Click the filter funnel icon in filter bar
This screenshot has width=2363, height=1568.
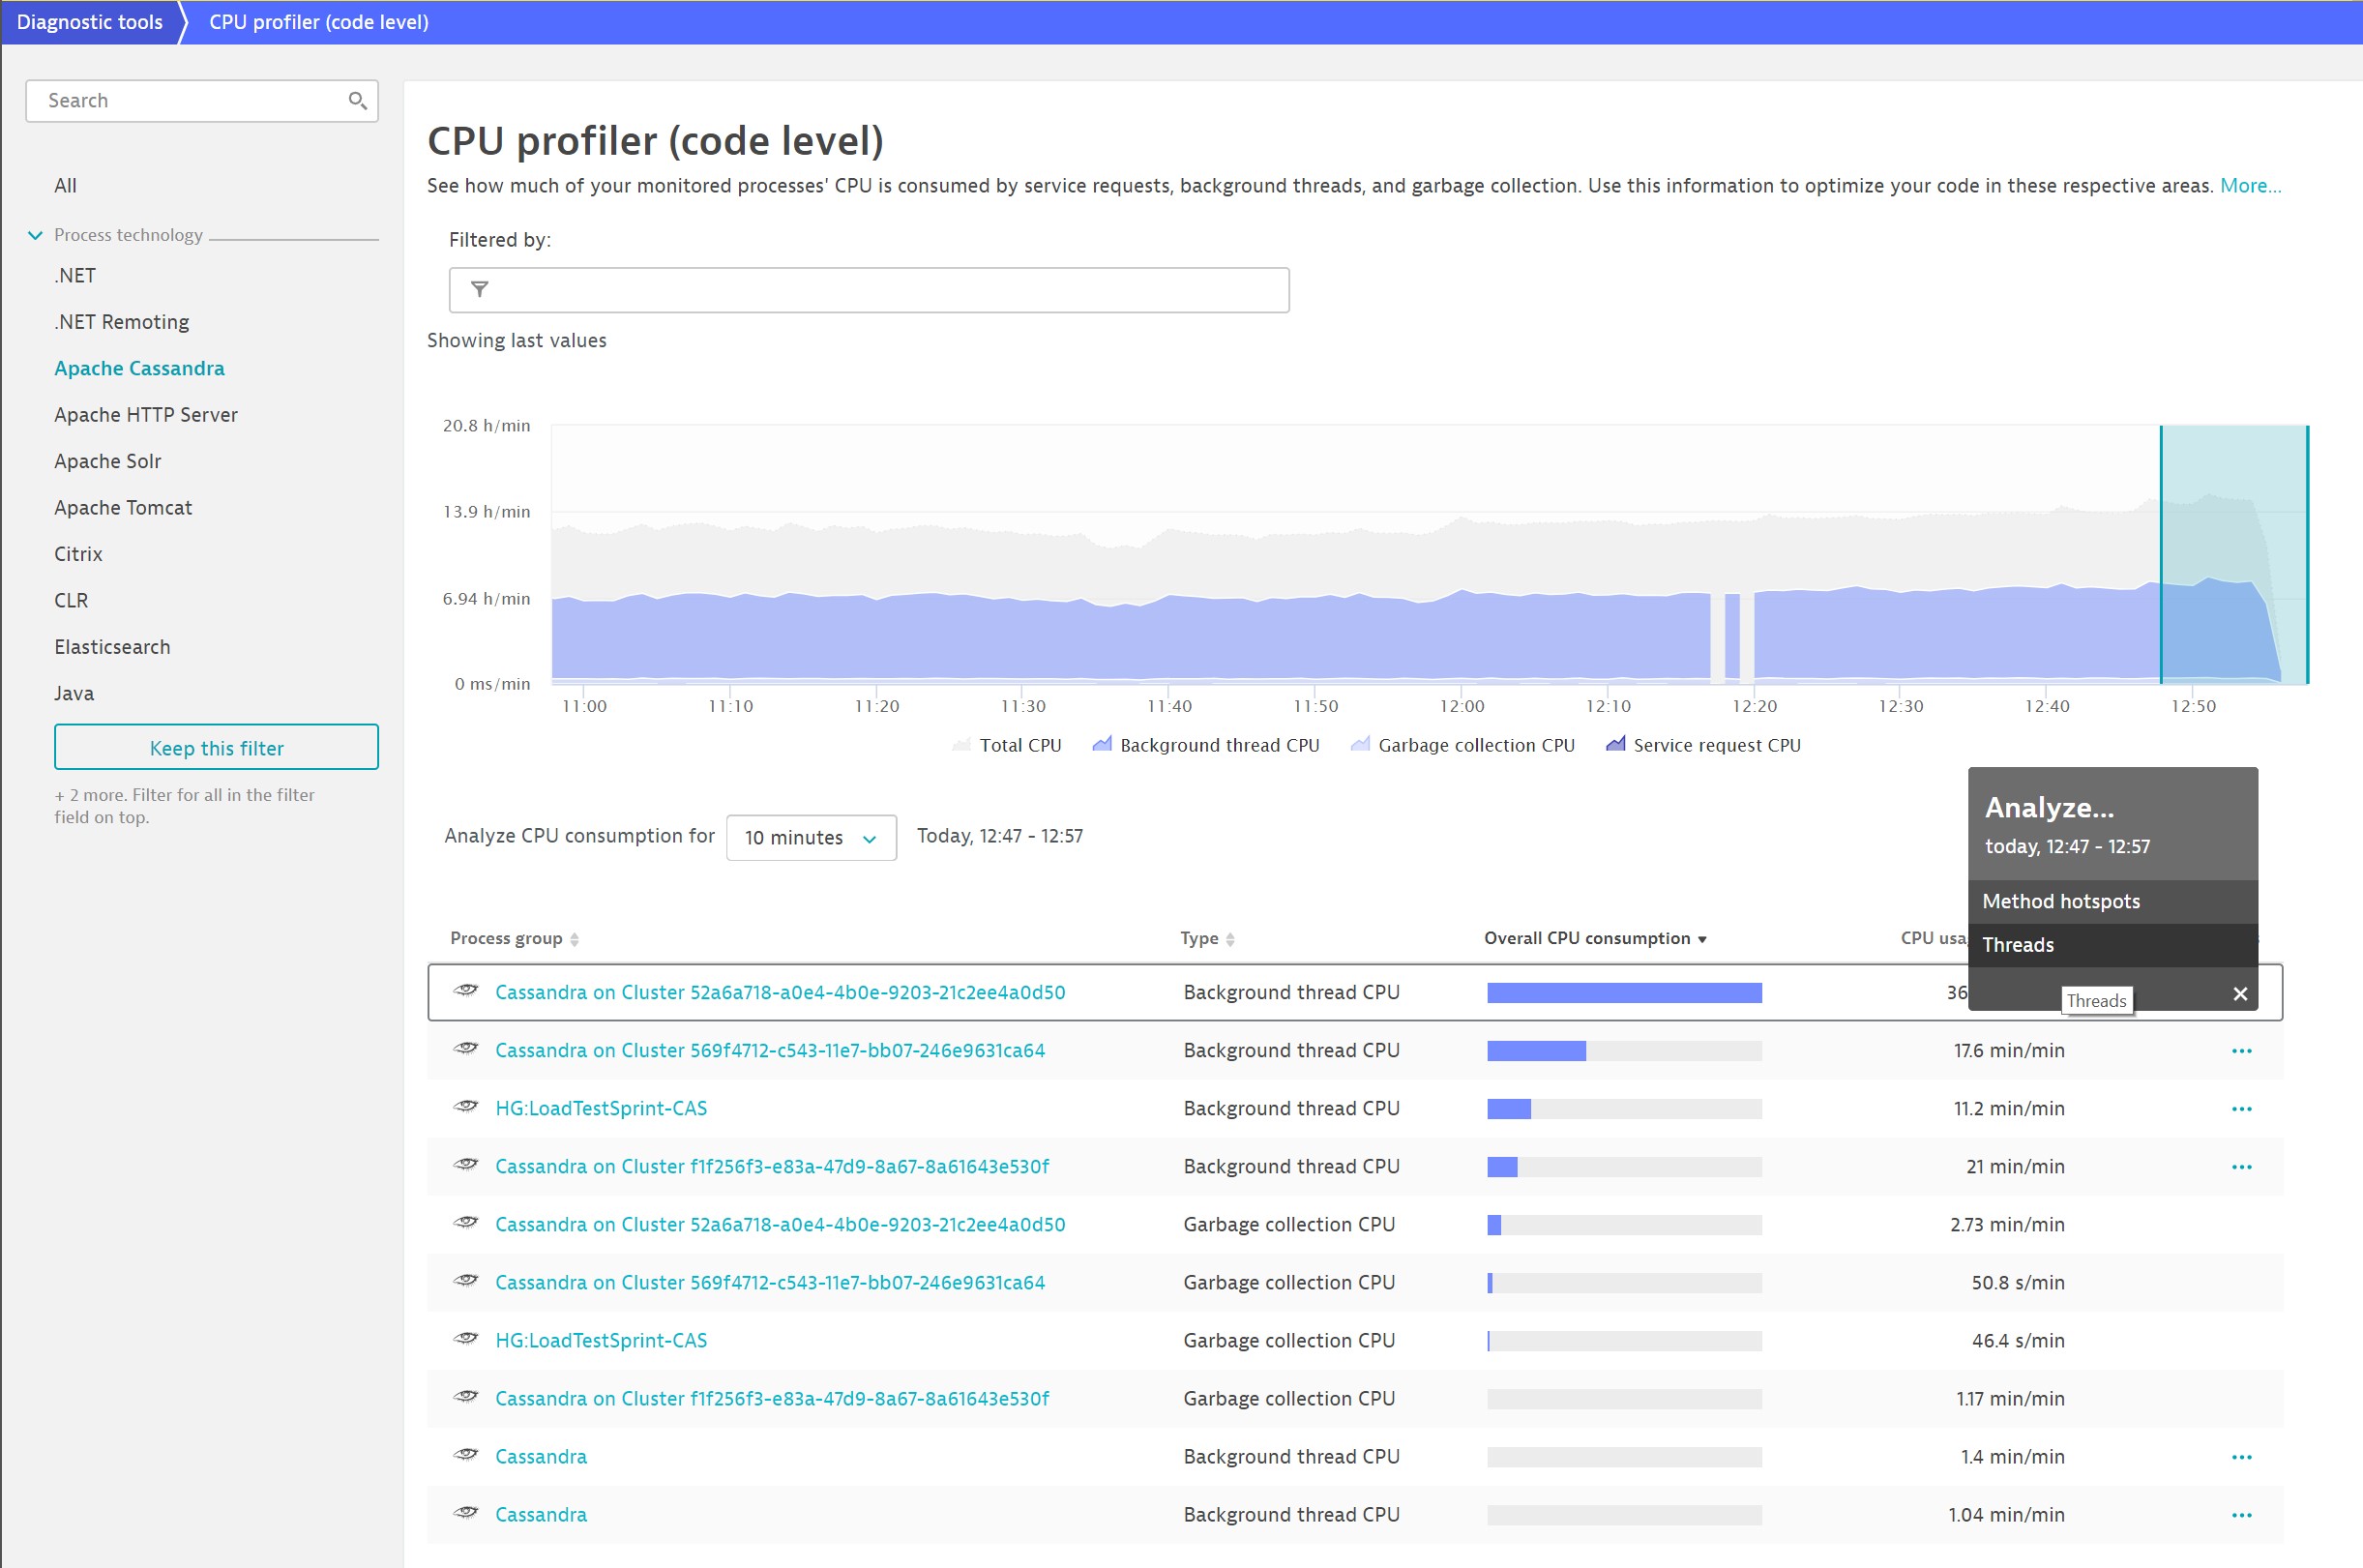click(483, 287)
